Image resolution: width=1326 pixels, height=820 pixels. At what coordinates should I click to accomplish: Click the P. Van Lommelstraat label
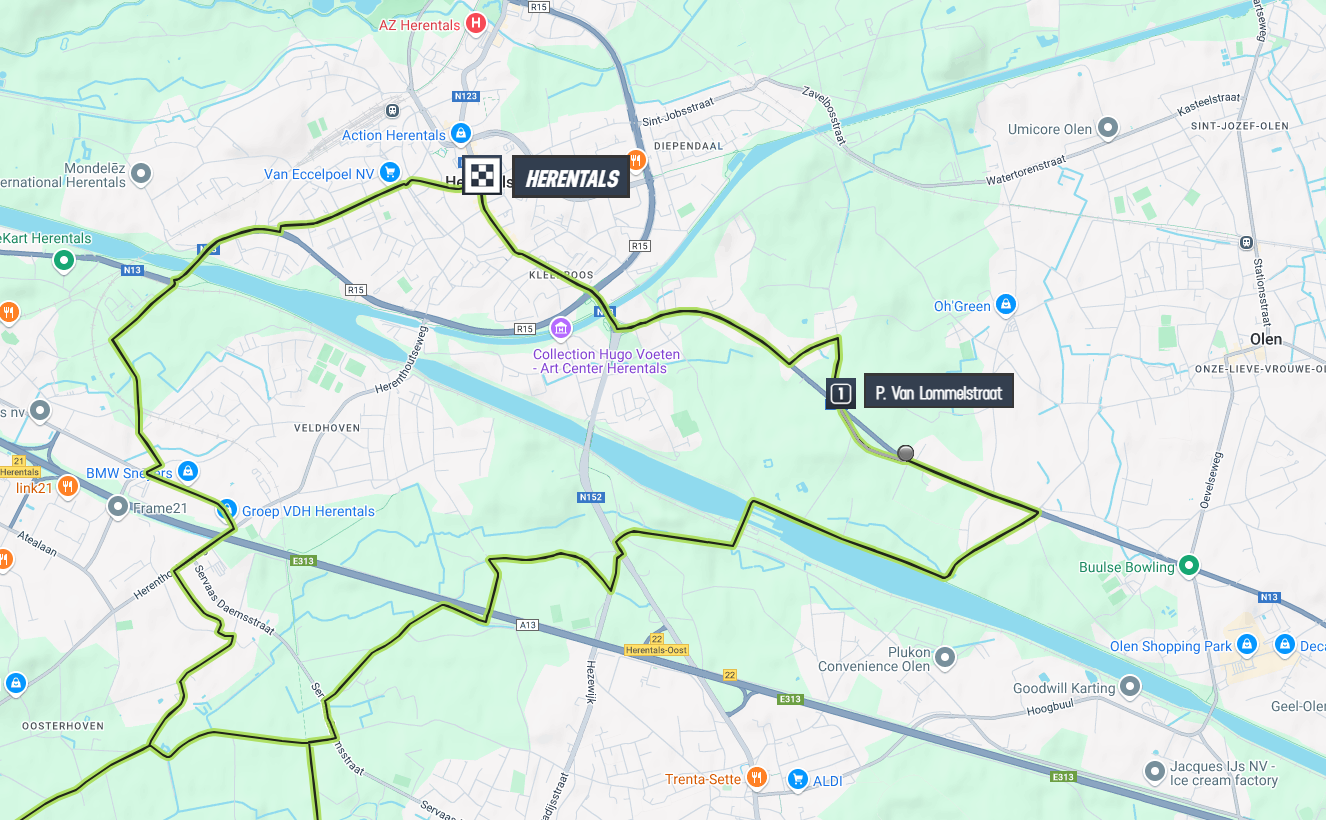tap(939, 392)
